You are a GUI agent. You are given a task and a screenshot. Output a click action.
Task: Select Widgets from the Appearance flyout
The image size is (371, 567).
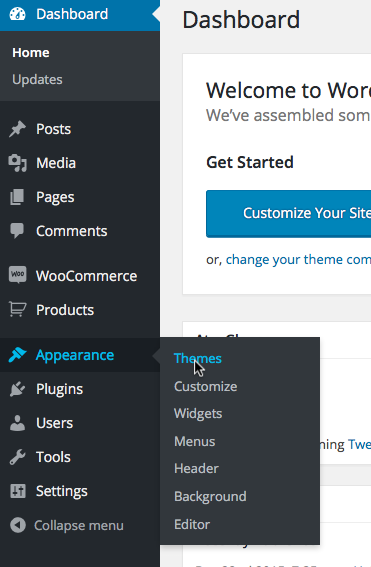[198, 414]
